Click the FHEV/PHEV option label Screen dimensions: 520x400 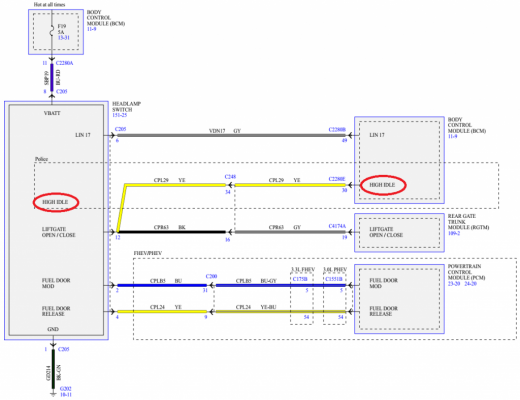[148, 253]
